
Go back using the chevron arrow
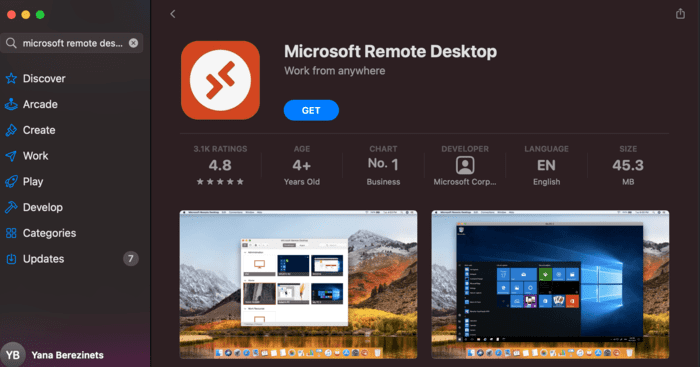[x=173, y=14]
